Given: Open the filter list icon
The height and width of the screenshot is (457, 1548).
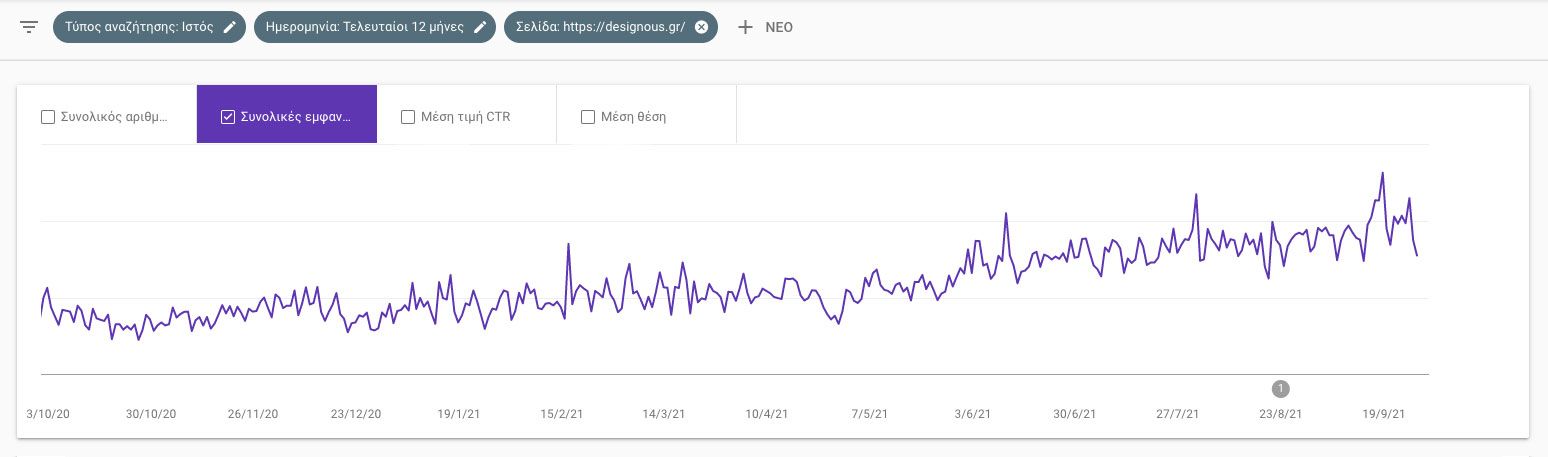Looking at the screenshot, I should click(x=29, y=27).
